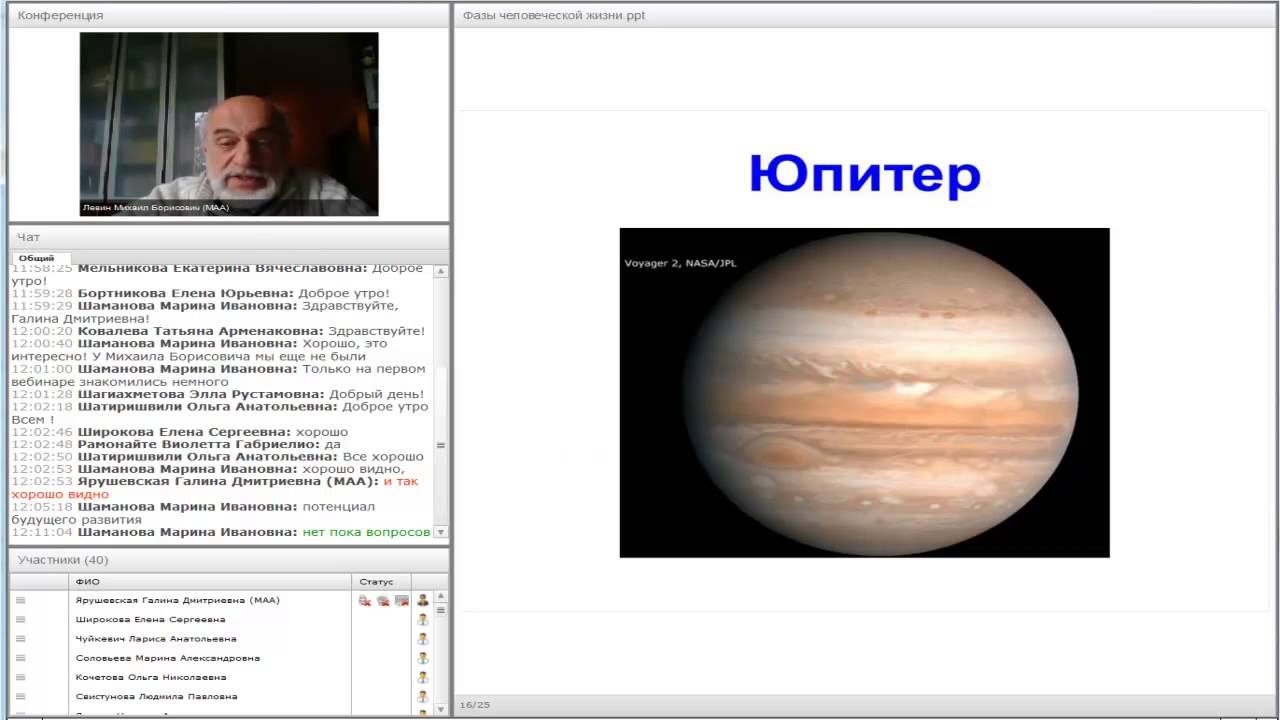This screenshot has height=720, width=1280.
Task: Click user icon for Широкова Елена Сергеевна
Action: click(x=423, y=619)
